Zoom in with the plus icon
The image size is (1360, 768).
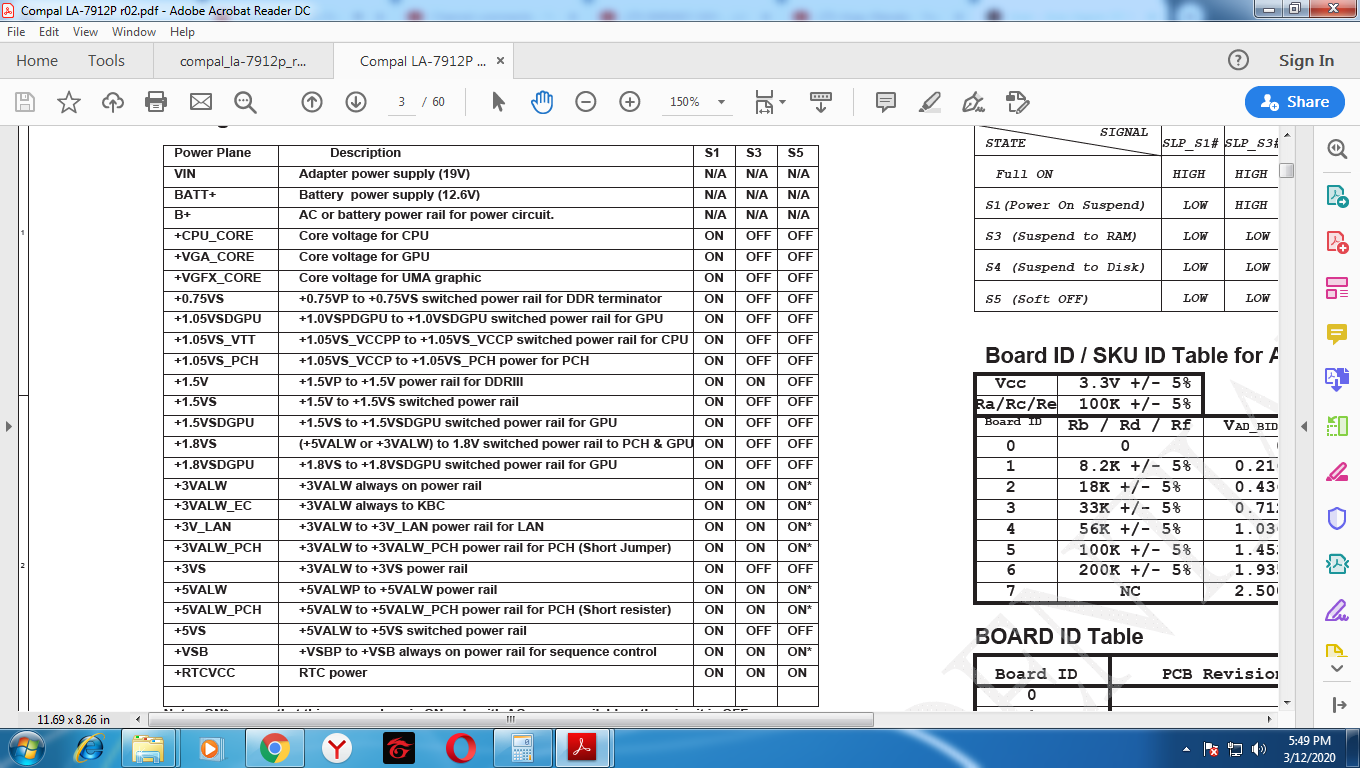click(x=630, y=102)
